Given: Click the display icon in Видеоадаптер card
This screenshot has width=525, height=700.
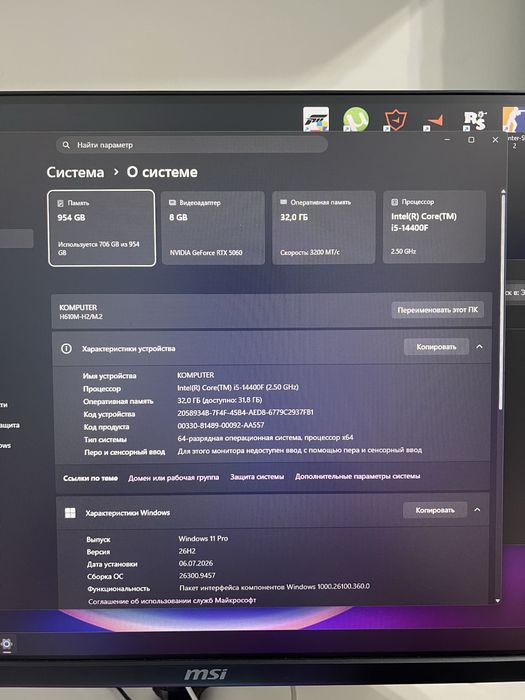Looking at the screenshot, I should (x=172, y=203).
